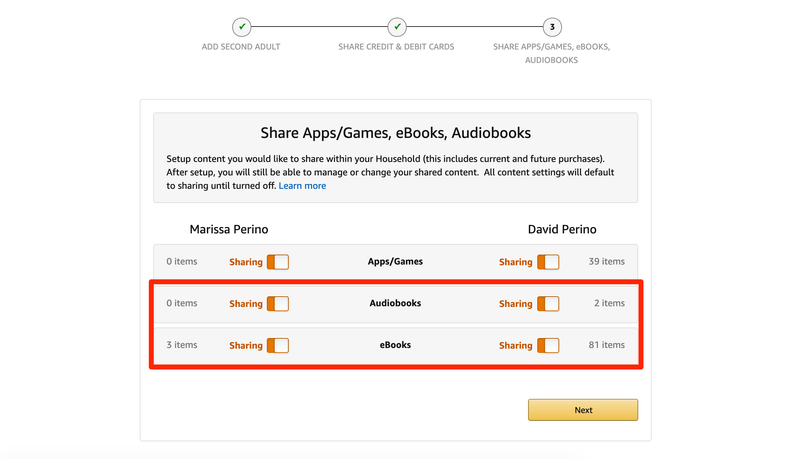Click the eBooks row label
The width and height of the screenshot is (790, 459).
coord(395,345)
